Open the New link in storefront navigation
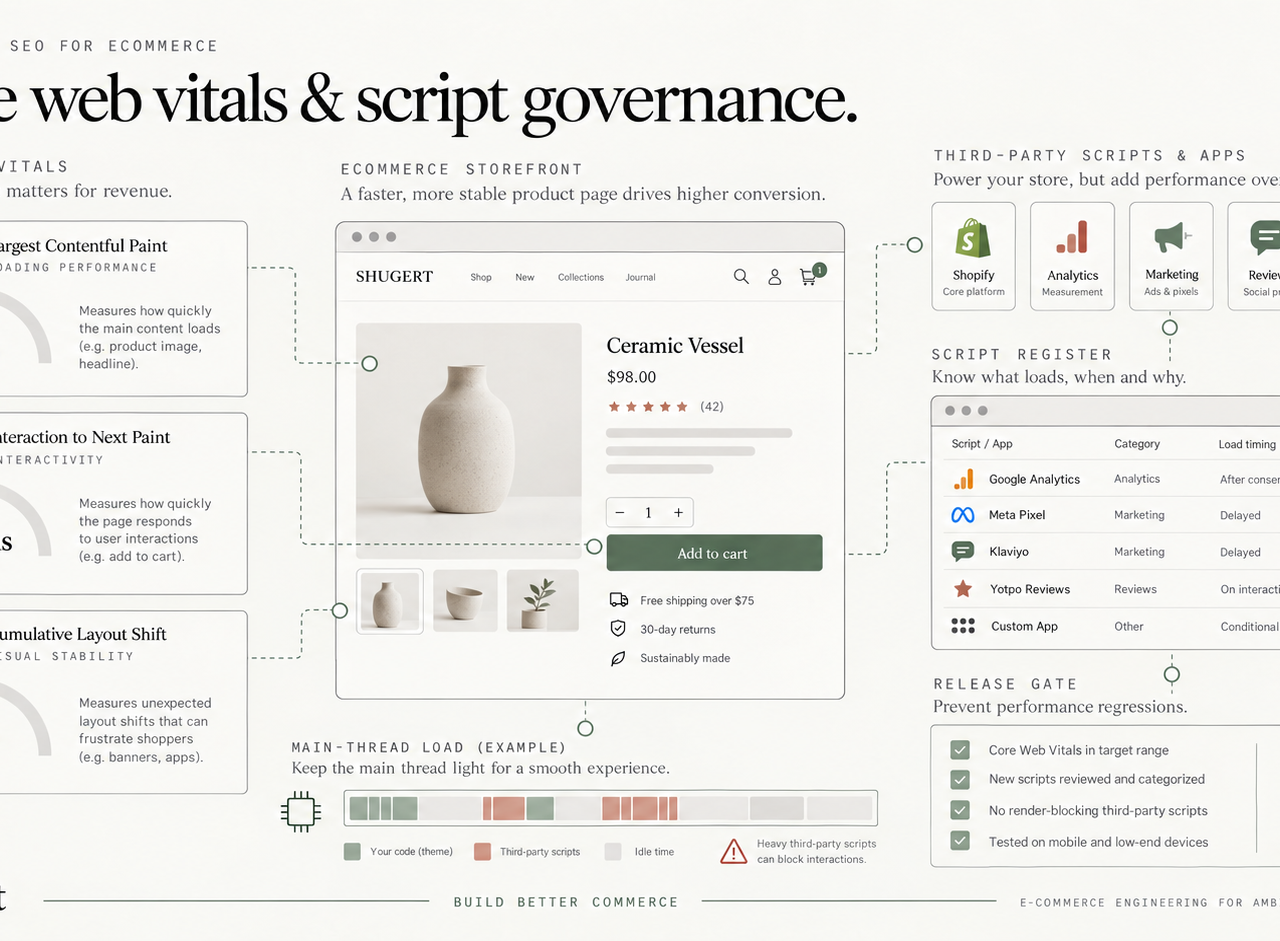 tap(525, 277)
